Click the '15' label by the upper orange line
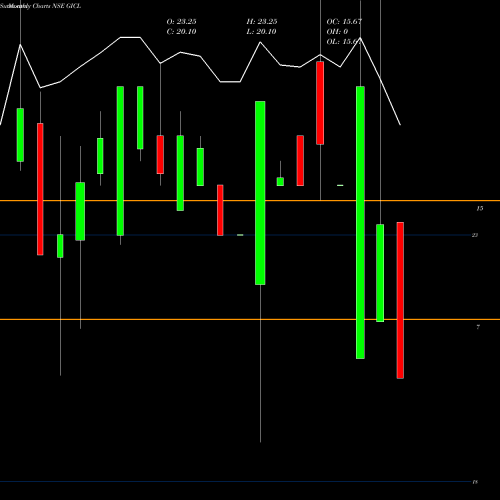This screenshot has width=500, height=500. 479,208
